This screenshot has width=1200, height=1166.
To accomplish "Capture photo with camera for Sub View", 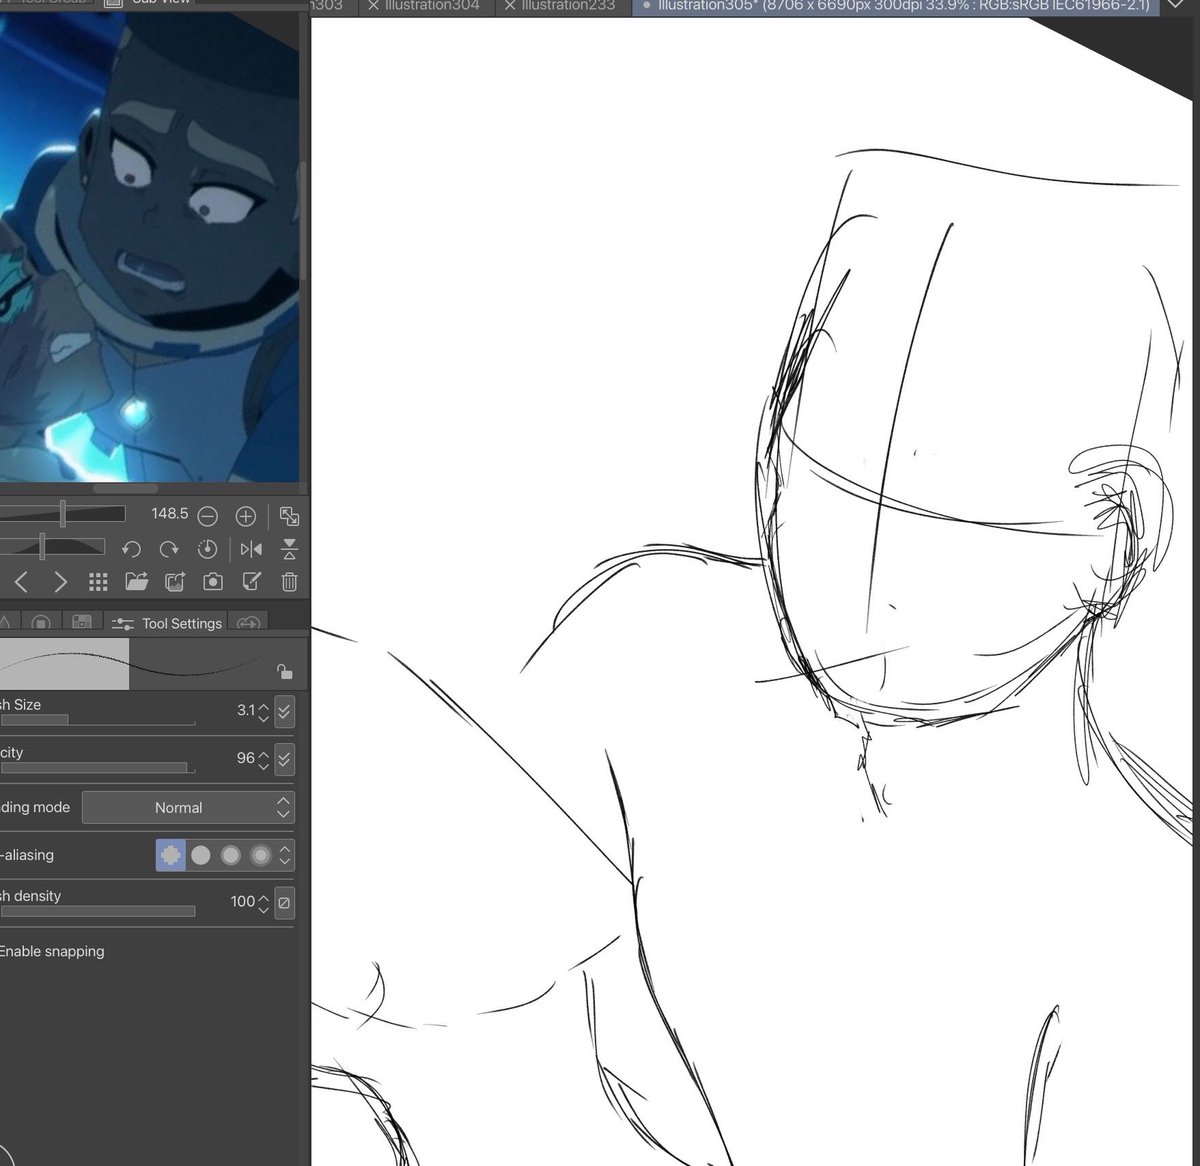I will pos(213,582).
